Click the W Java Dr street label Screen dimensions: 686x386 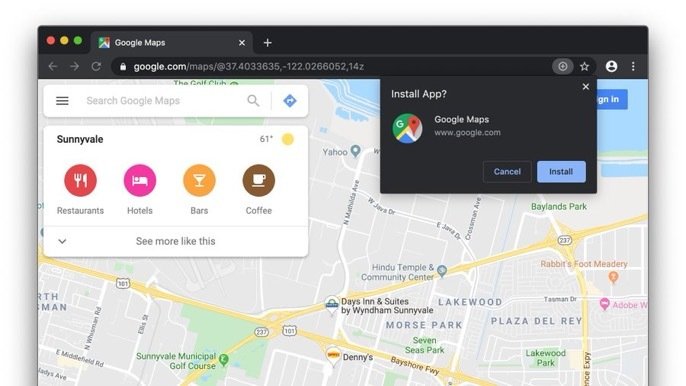coord(382,207)
